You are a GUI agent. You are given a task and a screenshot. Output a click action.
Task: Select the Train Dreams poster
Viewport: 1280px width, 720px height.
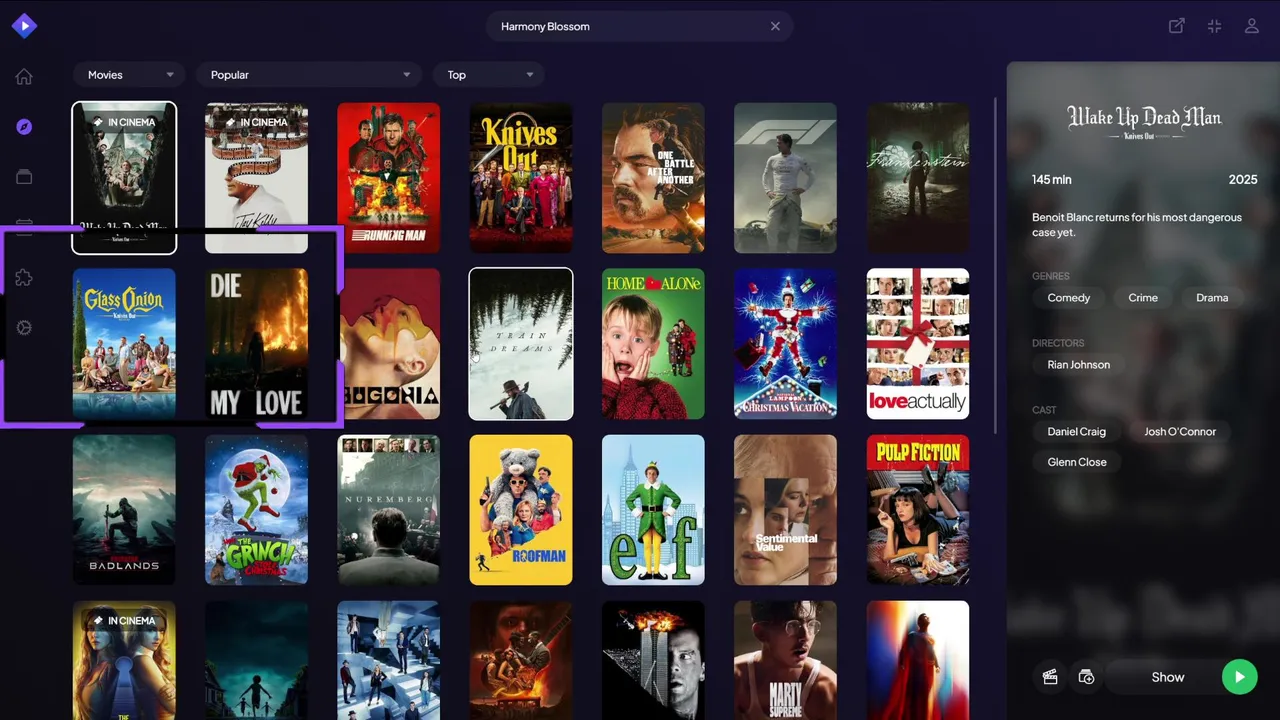(x=521, y=343)
